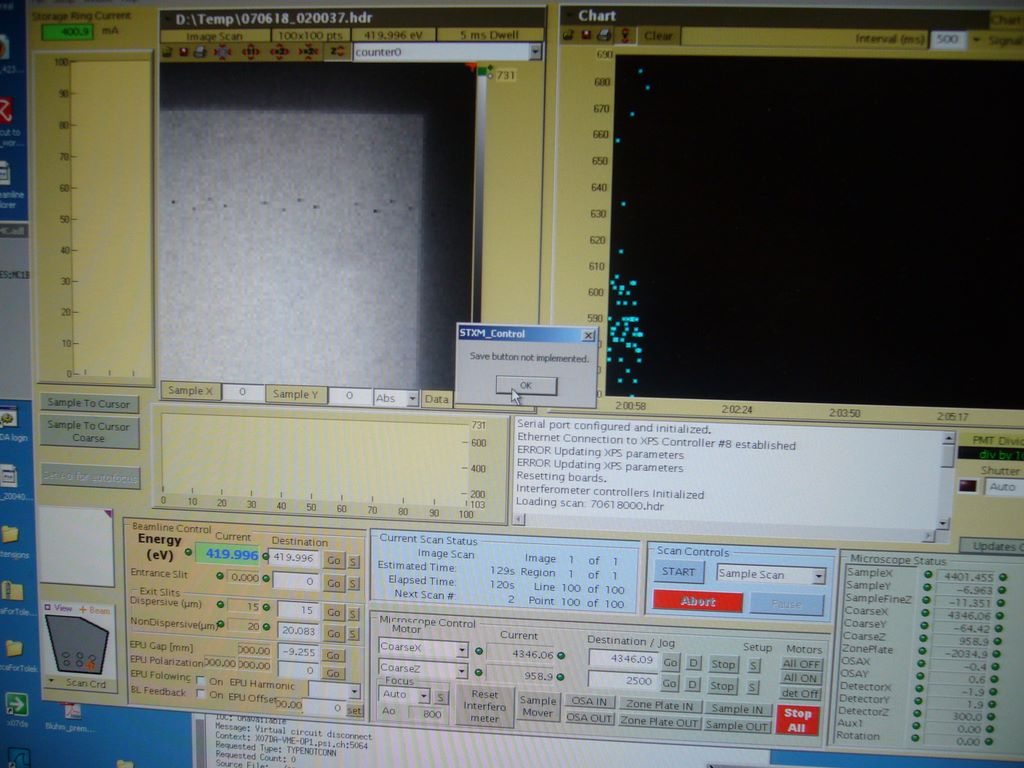Click the red save icon above scan image
The height and width of the screenshot is (768, 1024).
coord(183,52)
